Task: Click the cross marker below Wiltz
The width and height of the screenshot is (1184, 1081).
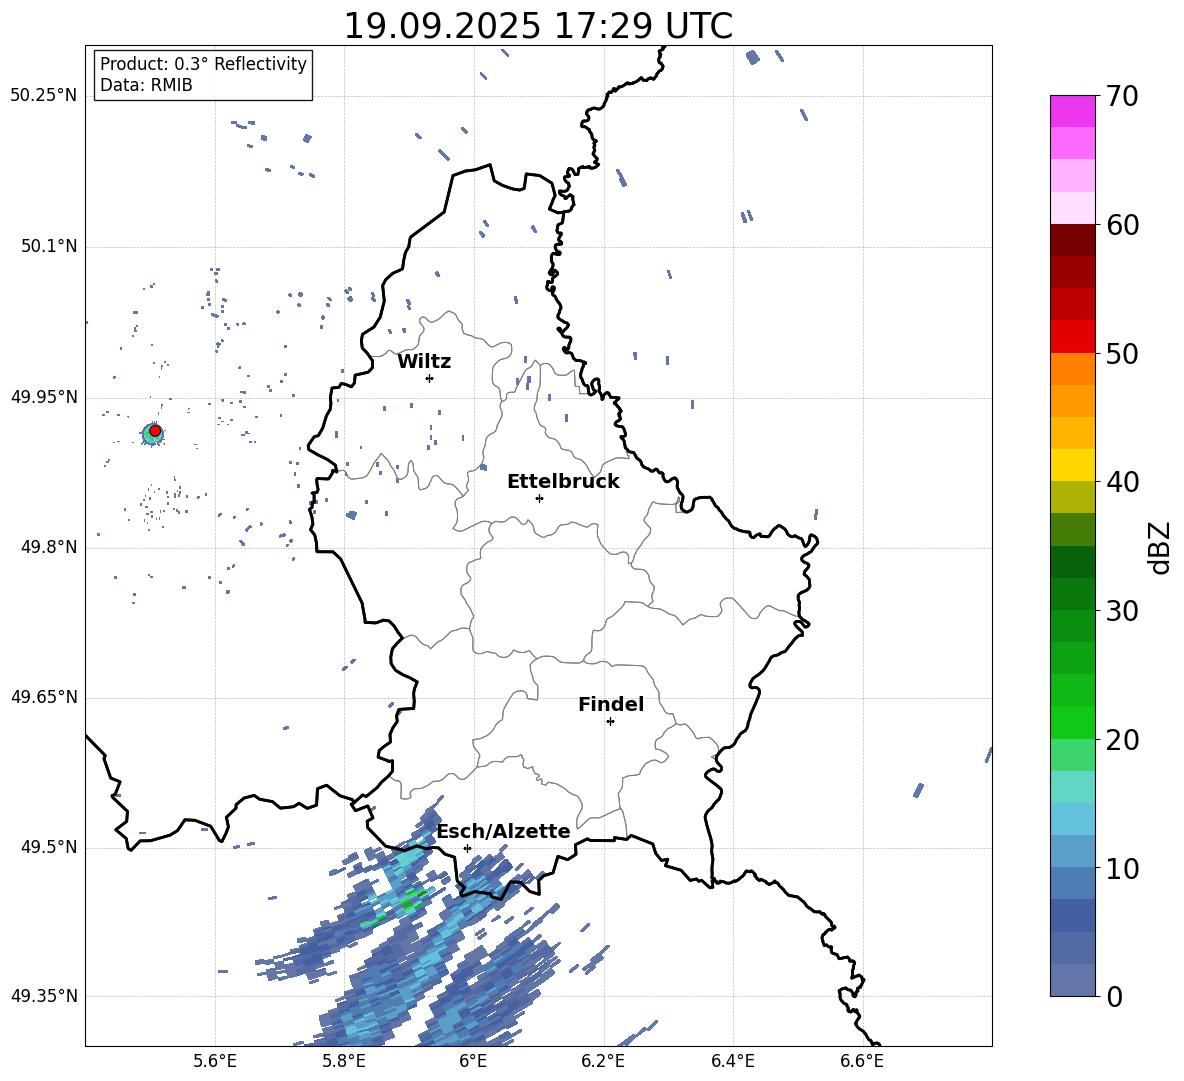Action: [429, 378]
